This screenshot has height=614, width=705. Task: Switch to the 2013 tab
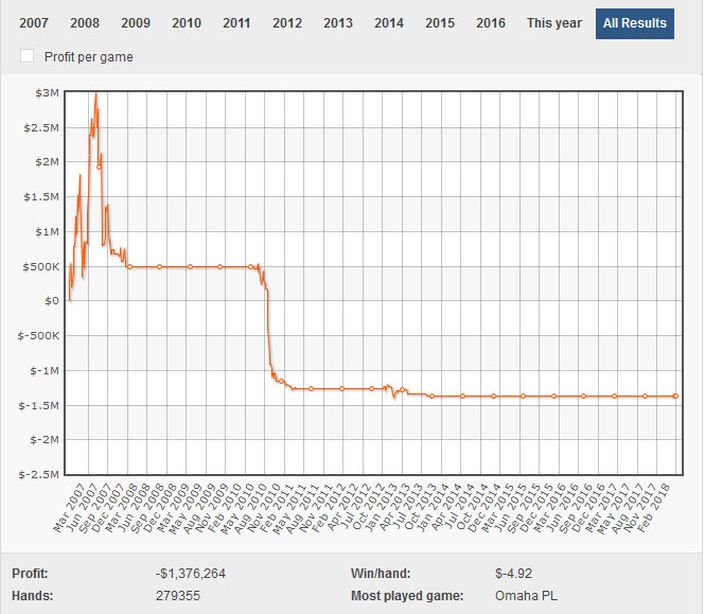(338, 23)
